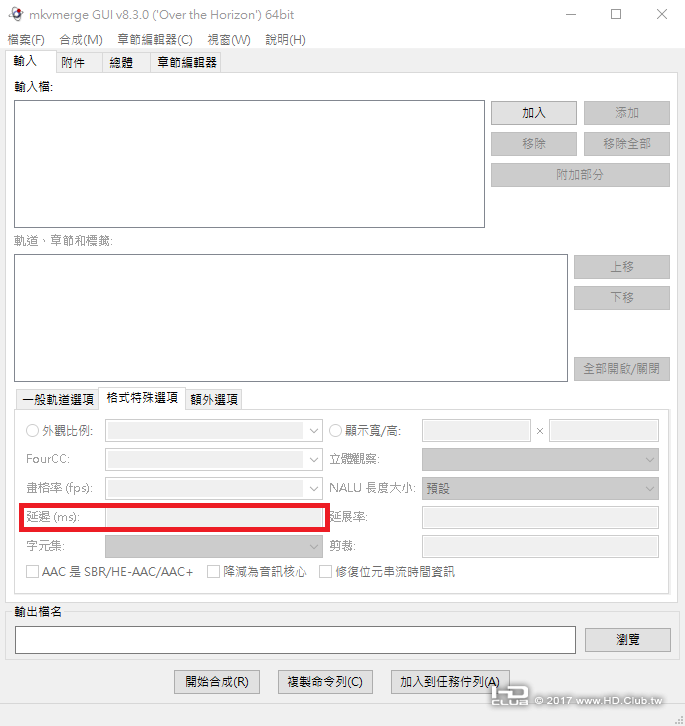
Task: Select the 格式特殊選項 tab
Action: tap(142, 398)
